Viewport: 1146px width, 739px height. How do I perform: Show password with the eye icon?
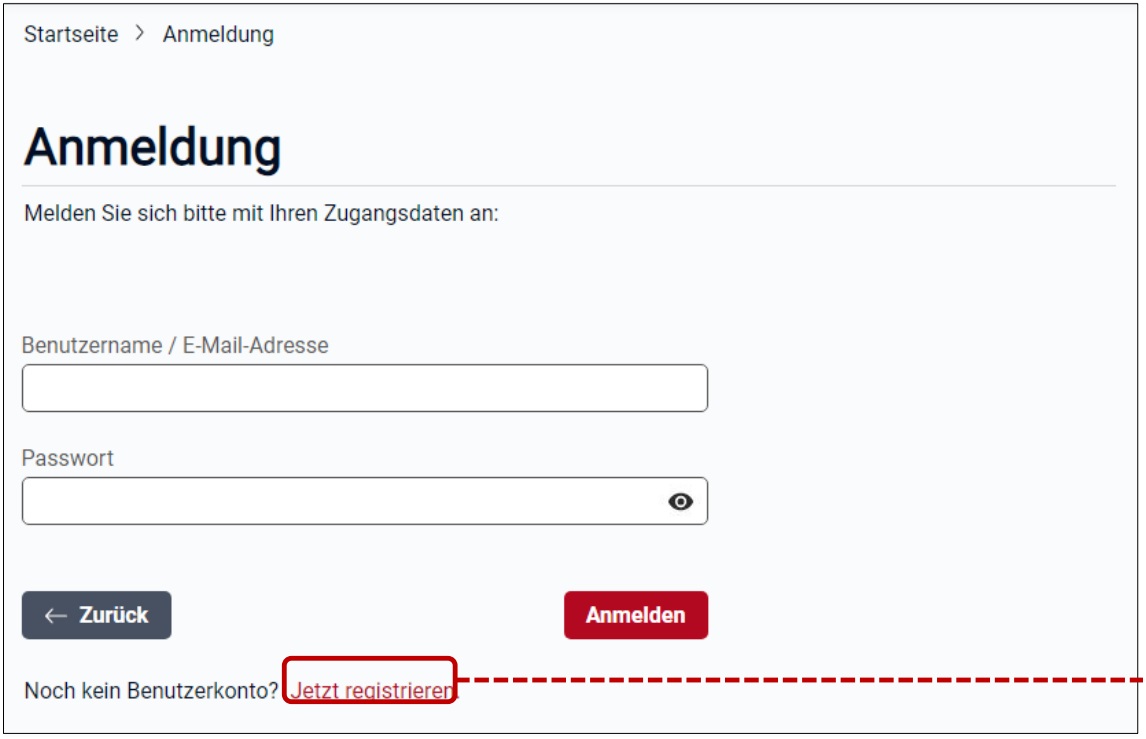(681, 502)
